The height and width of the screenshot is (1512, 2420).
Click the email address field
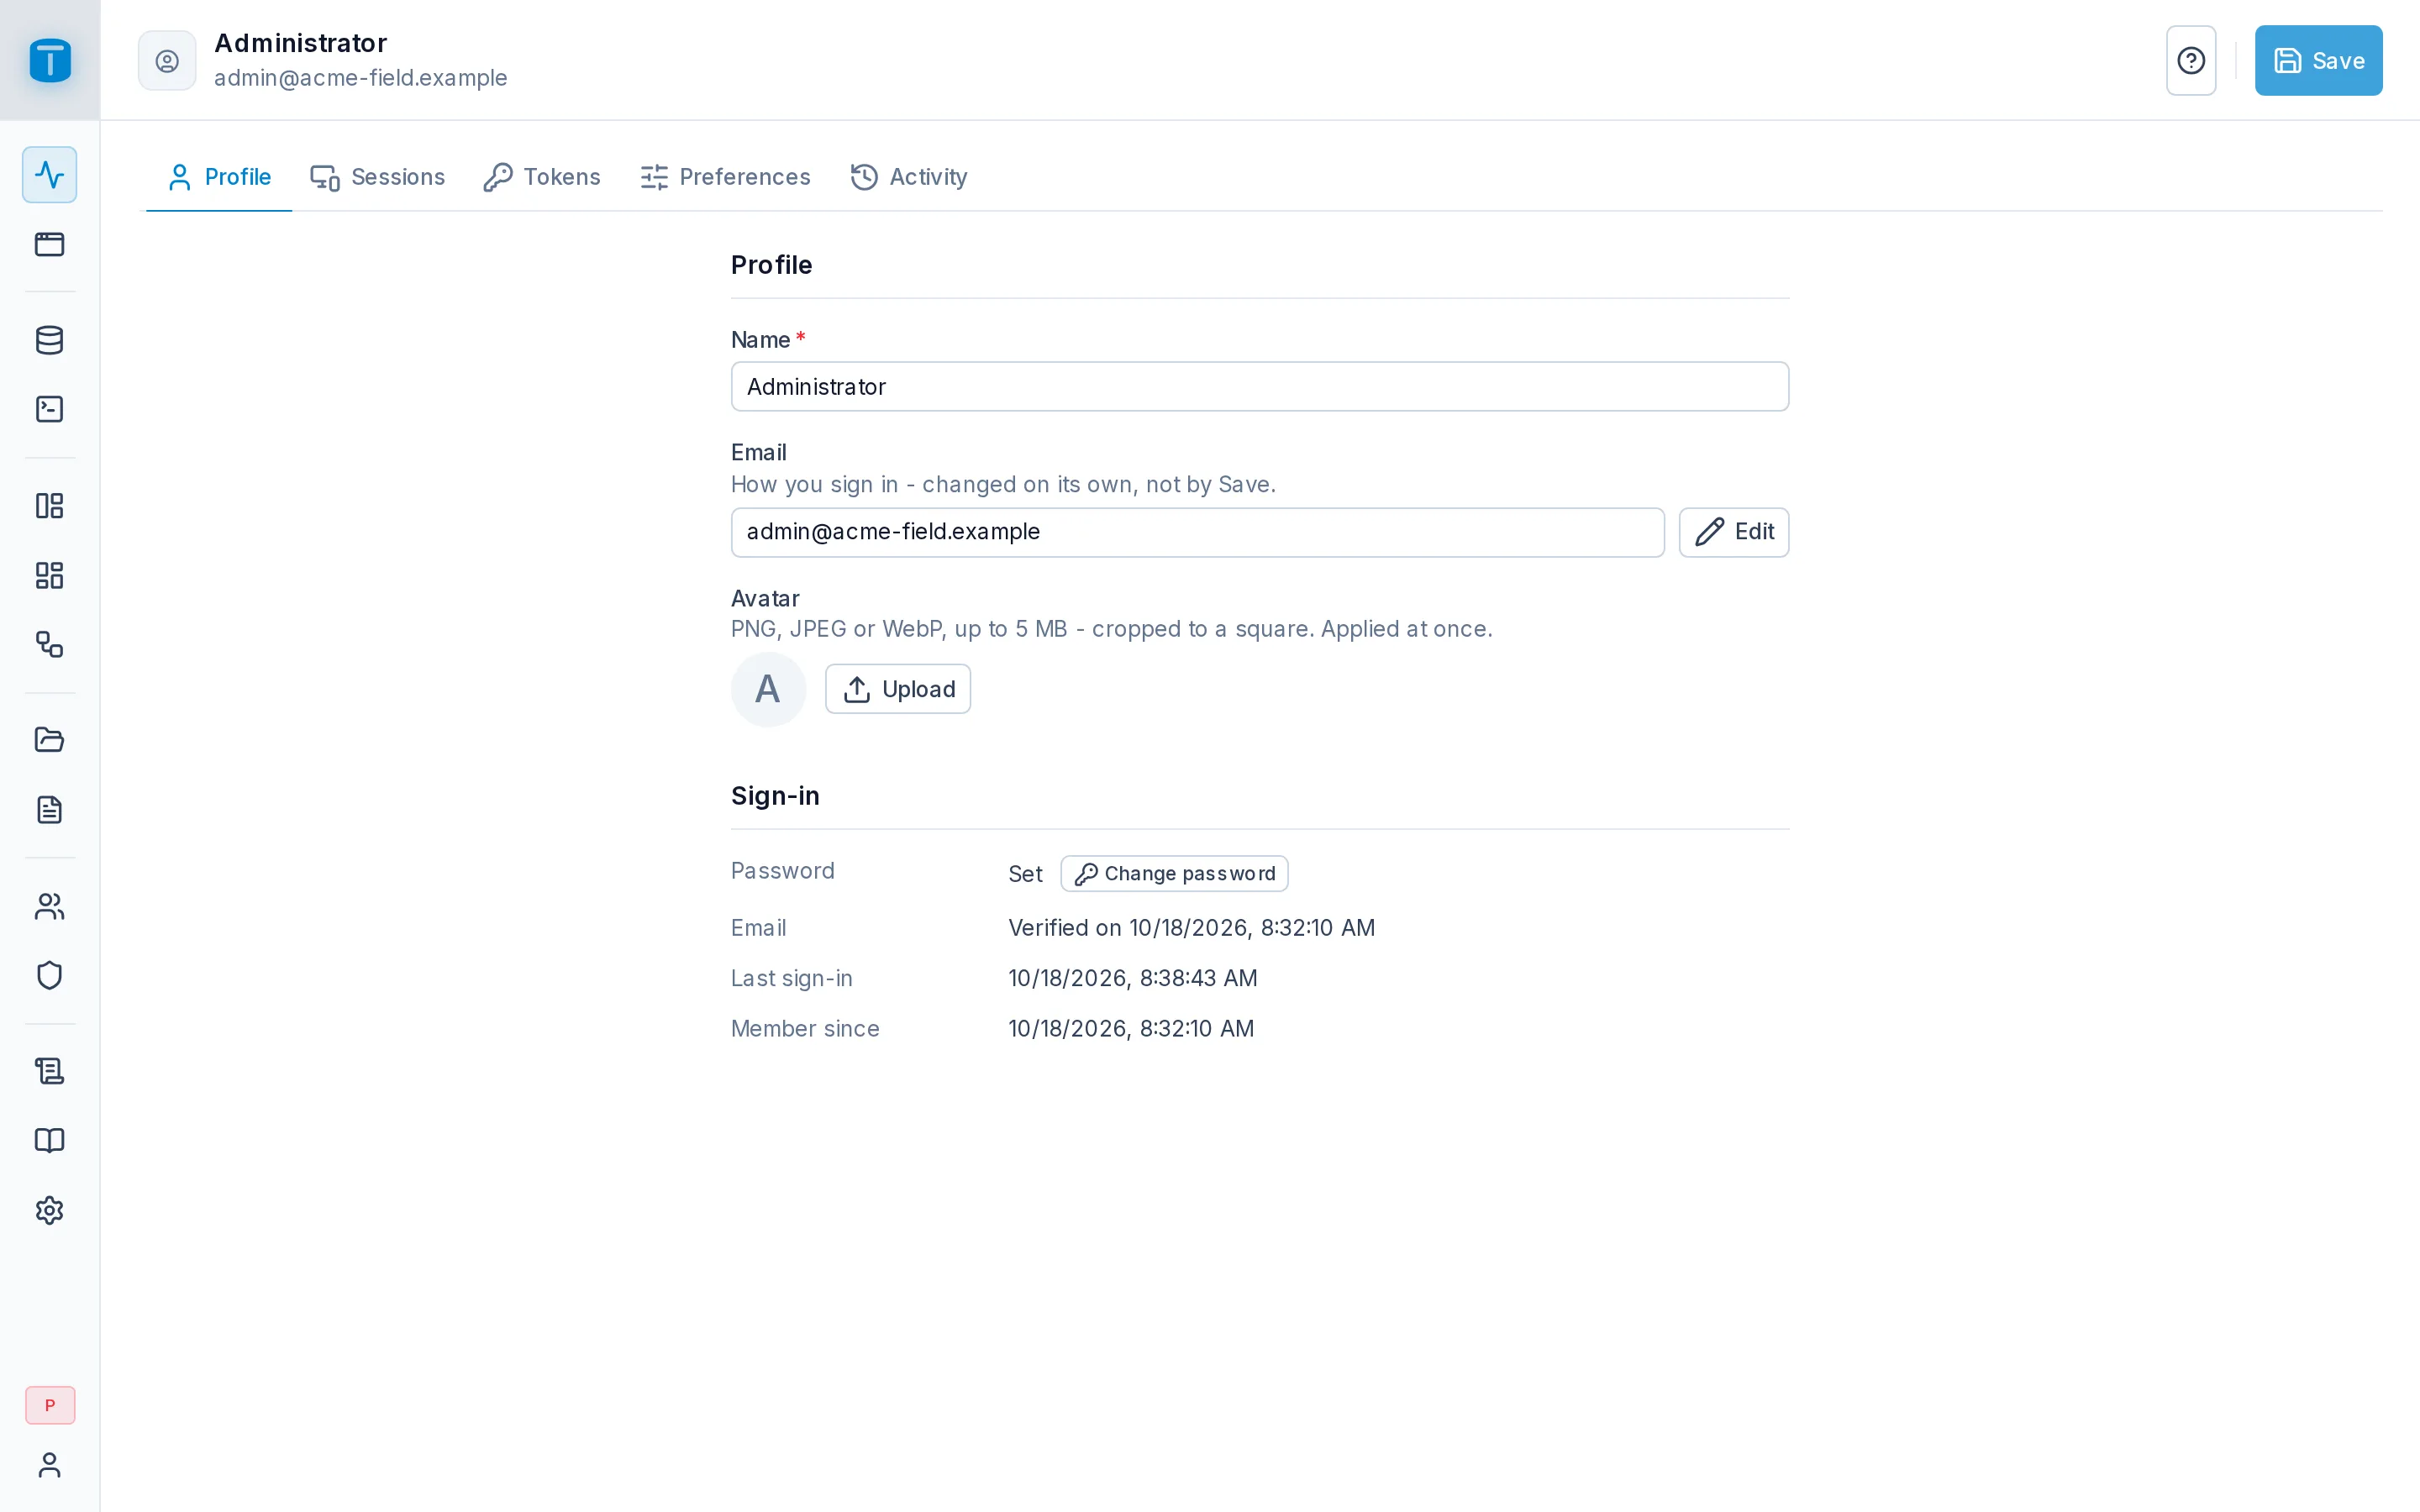point(1197,532)
